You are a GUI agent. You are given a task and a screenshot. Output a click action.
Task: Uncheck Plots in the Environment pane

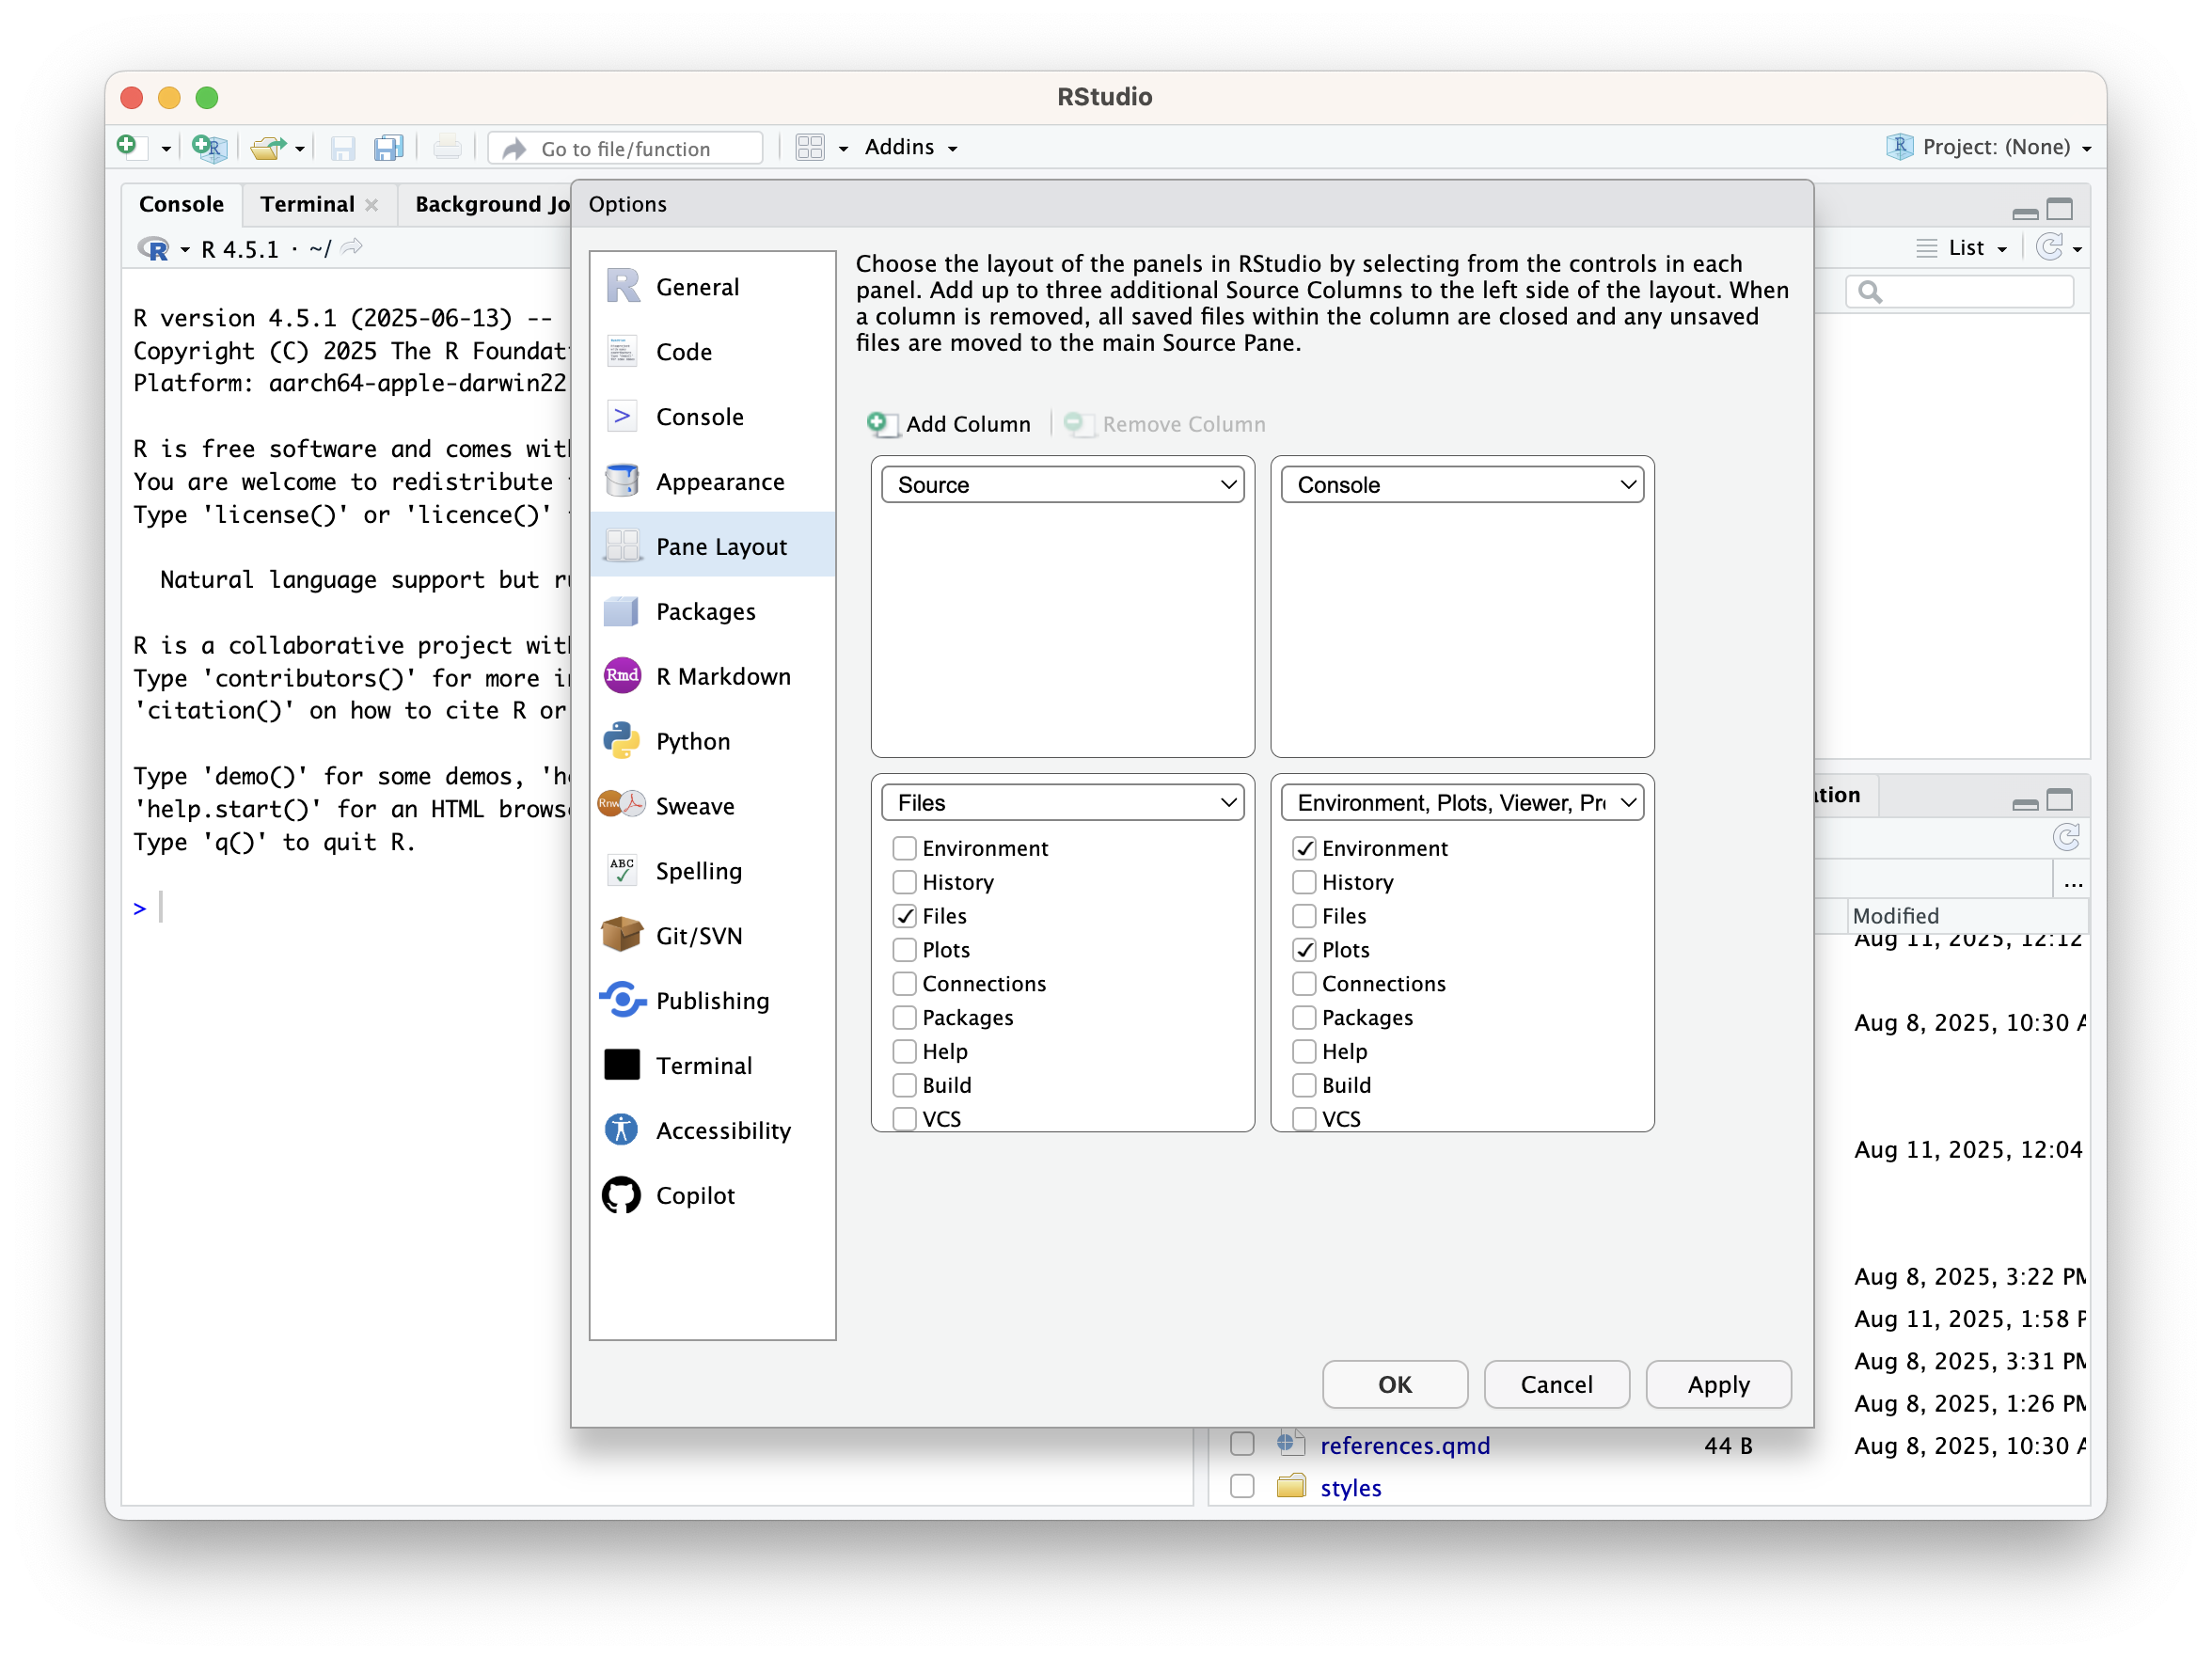(1304, 950)
